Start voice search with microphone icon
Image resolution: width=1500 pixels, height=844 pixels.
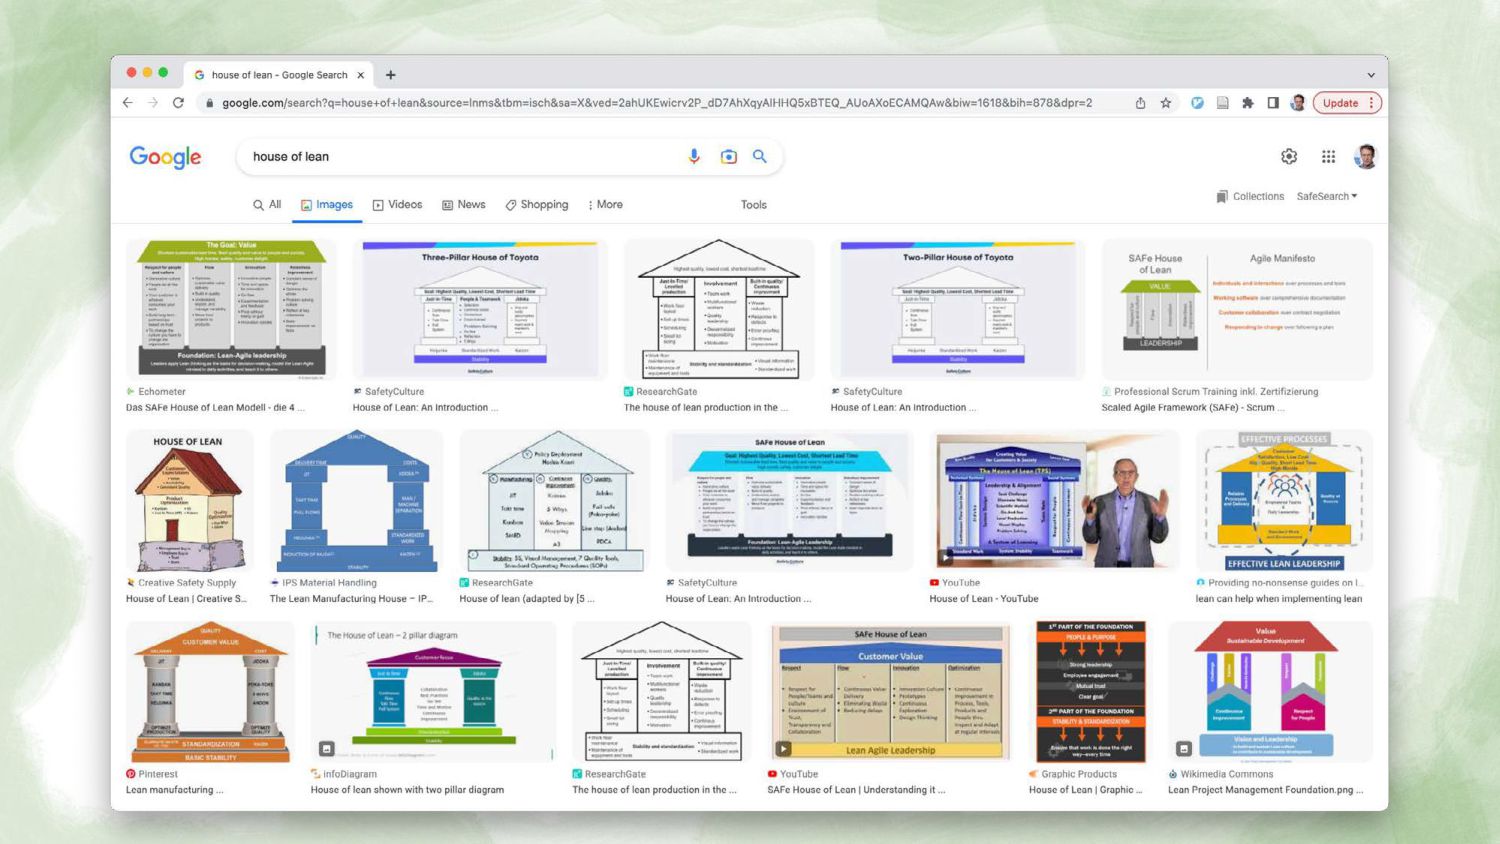point(694,156)
